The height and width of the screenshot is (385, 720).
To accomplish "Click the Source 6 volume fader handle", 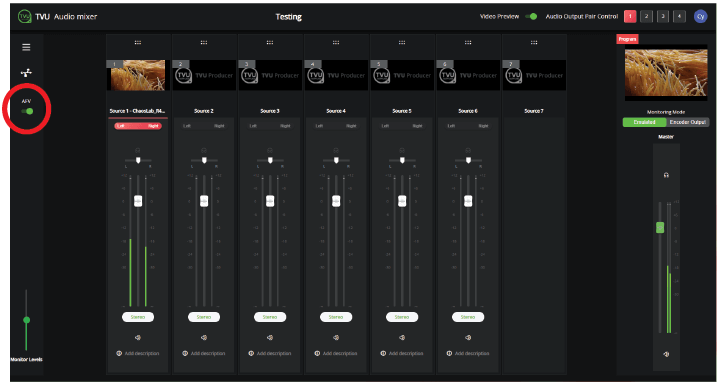I will pos(468,201).
